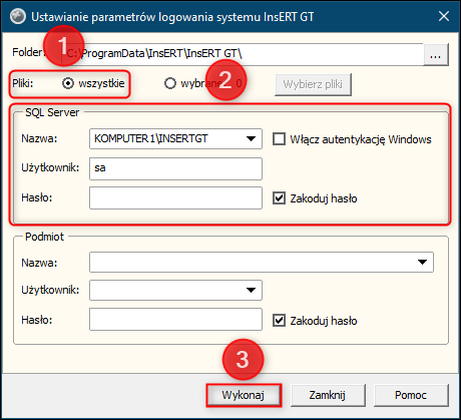The width and height of the screenshot is (461, 420).
Task: Click the Podmiot Hasło input field
Action: click(176, 319)
